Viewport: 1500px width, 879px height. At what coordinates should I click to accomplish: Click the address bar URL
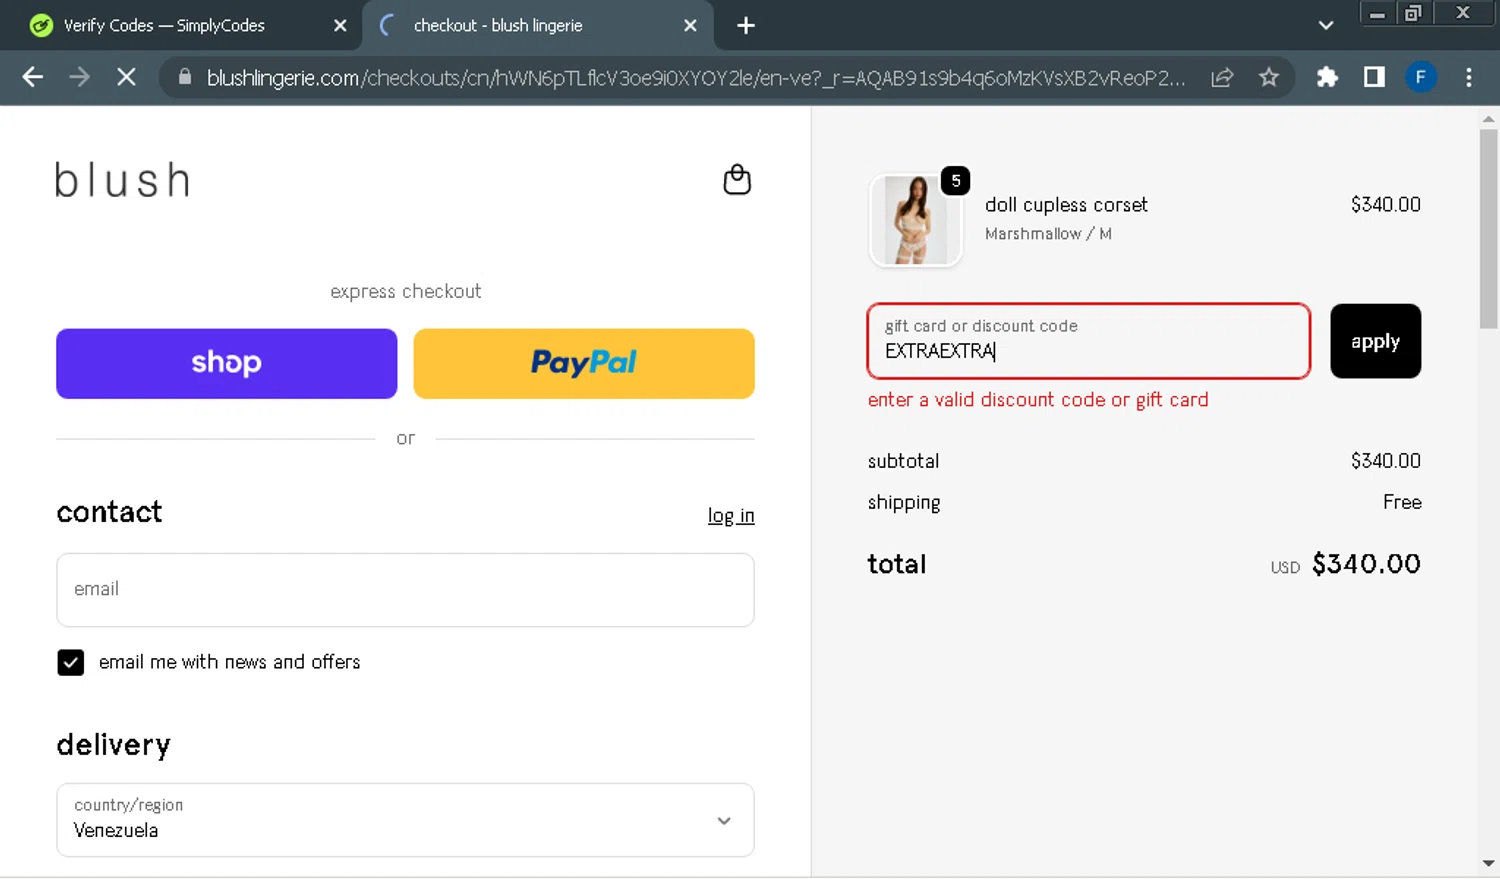[696, 78]
